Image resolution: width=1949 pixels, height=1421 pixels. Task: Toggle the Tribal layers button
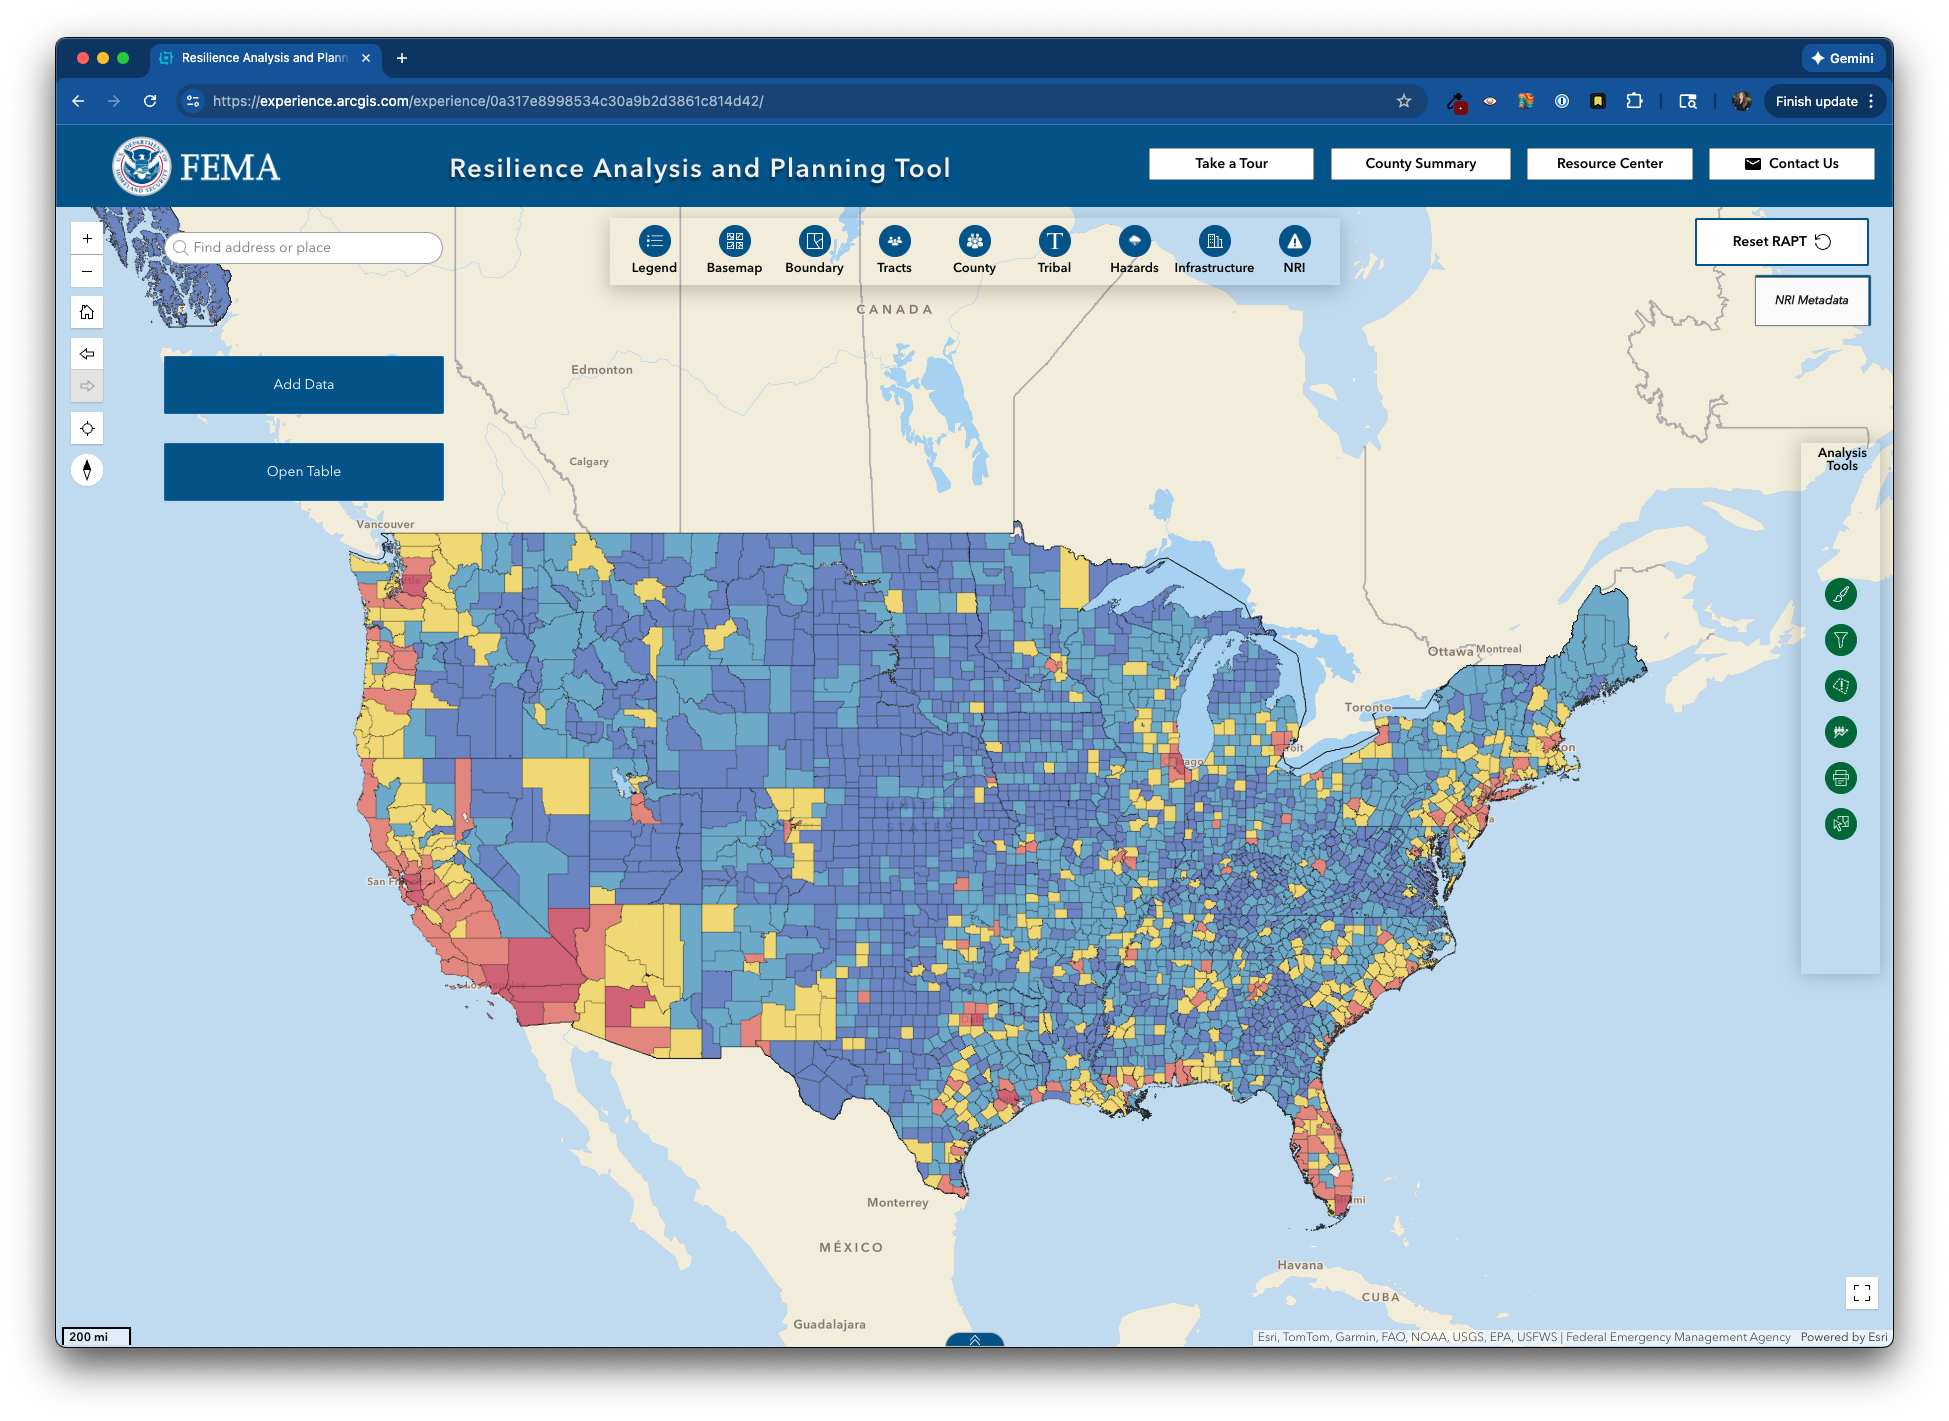pos(1054,241)
